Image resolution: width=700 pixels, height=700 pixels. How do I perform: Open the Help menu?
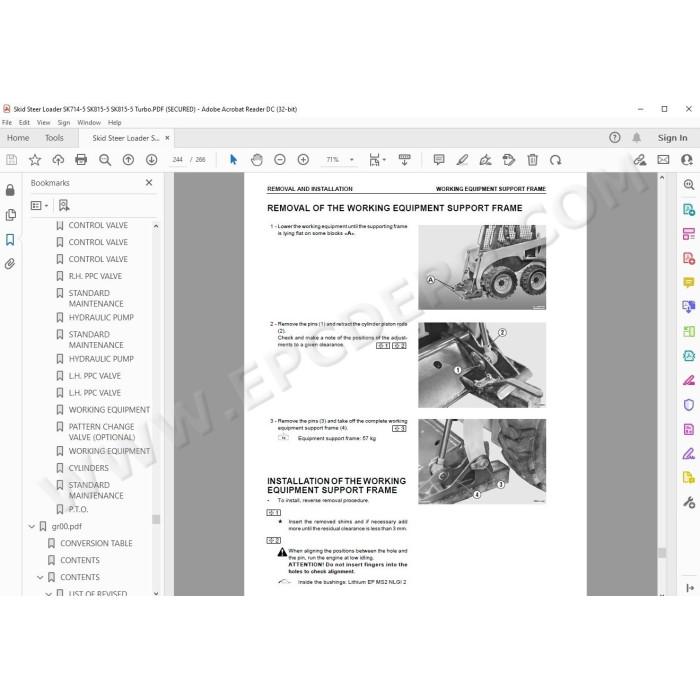coord(115,122)
